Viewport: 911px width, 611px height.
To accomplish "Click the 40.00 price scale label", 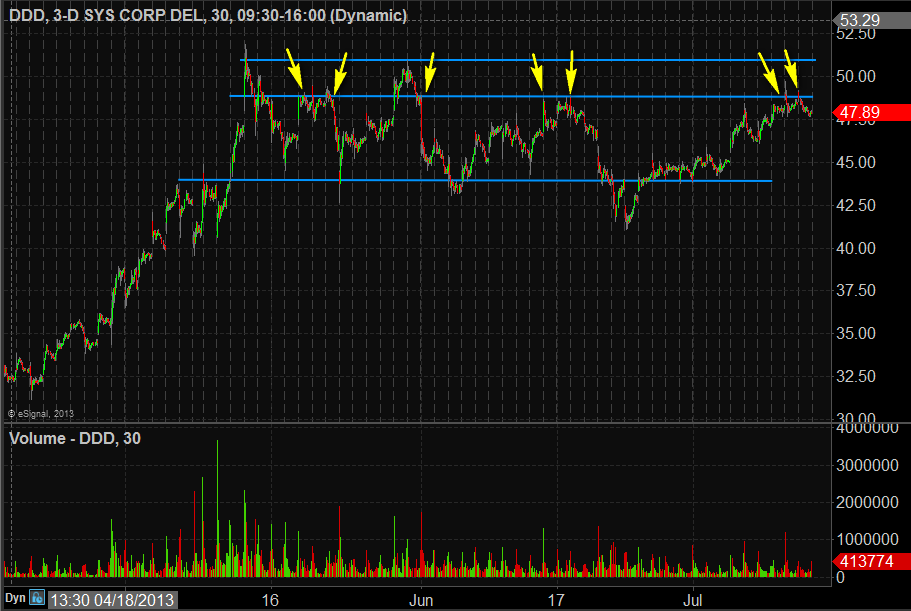I will pyautogui.click(x=855, y=248).
